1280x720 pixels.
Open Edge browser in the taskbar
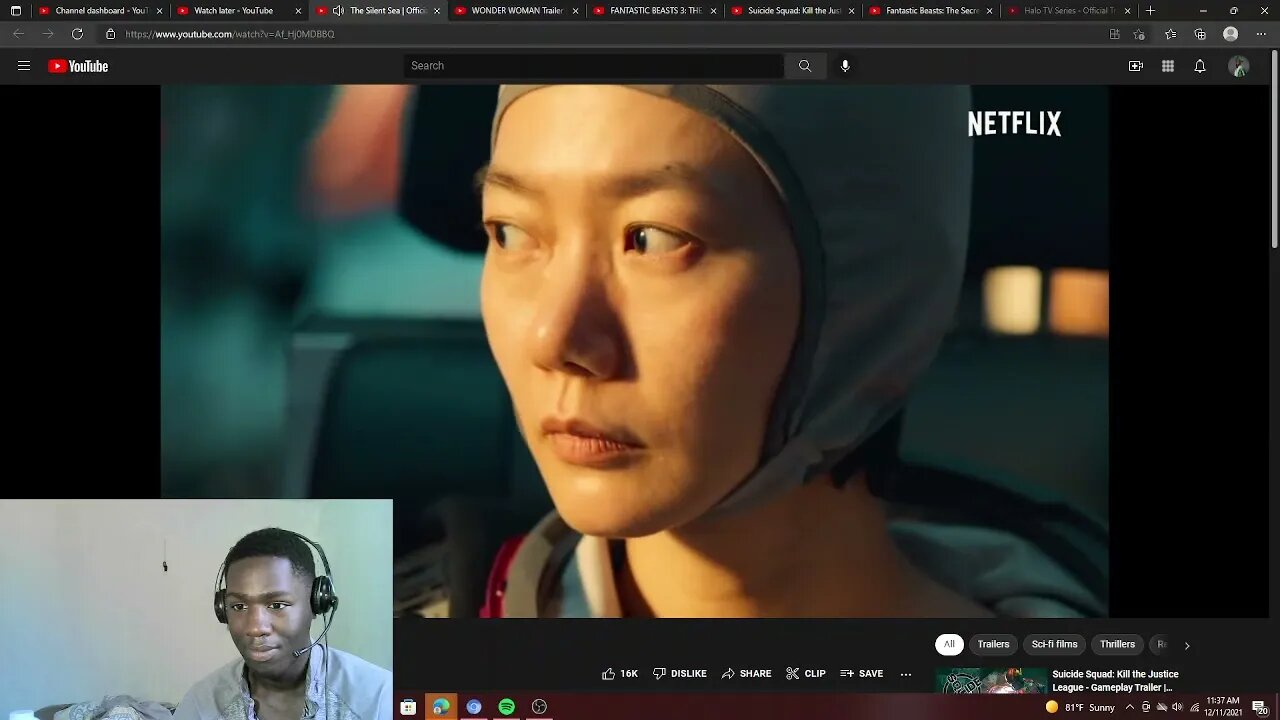[441, 707]
